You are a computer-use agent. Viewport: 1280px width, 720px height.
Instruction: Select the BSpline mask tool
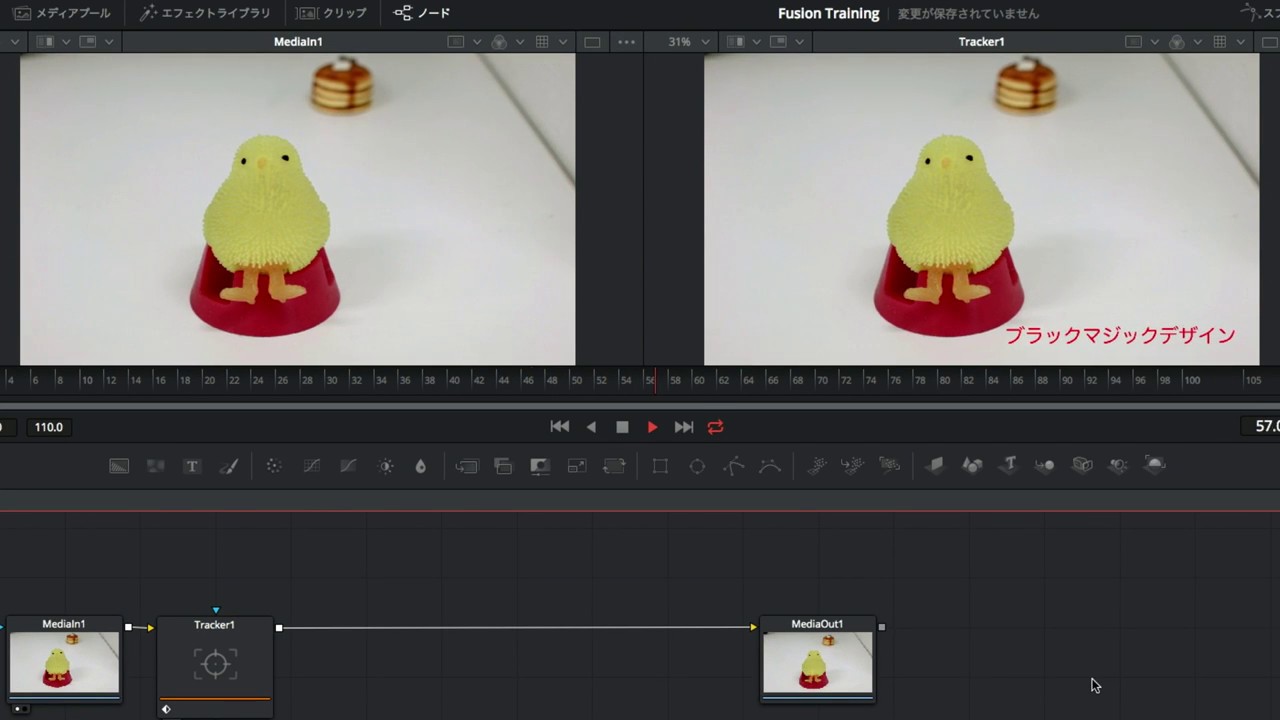pyautogui.click(x=770, y=466)
